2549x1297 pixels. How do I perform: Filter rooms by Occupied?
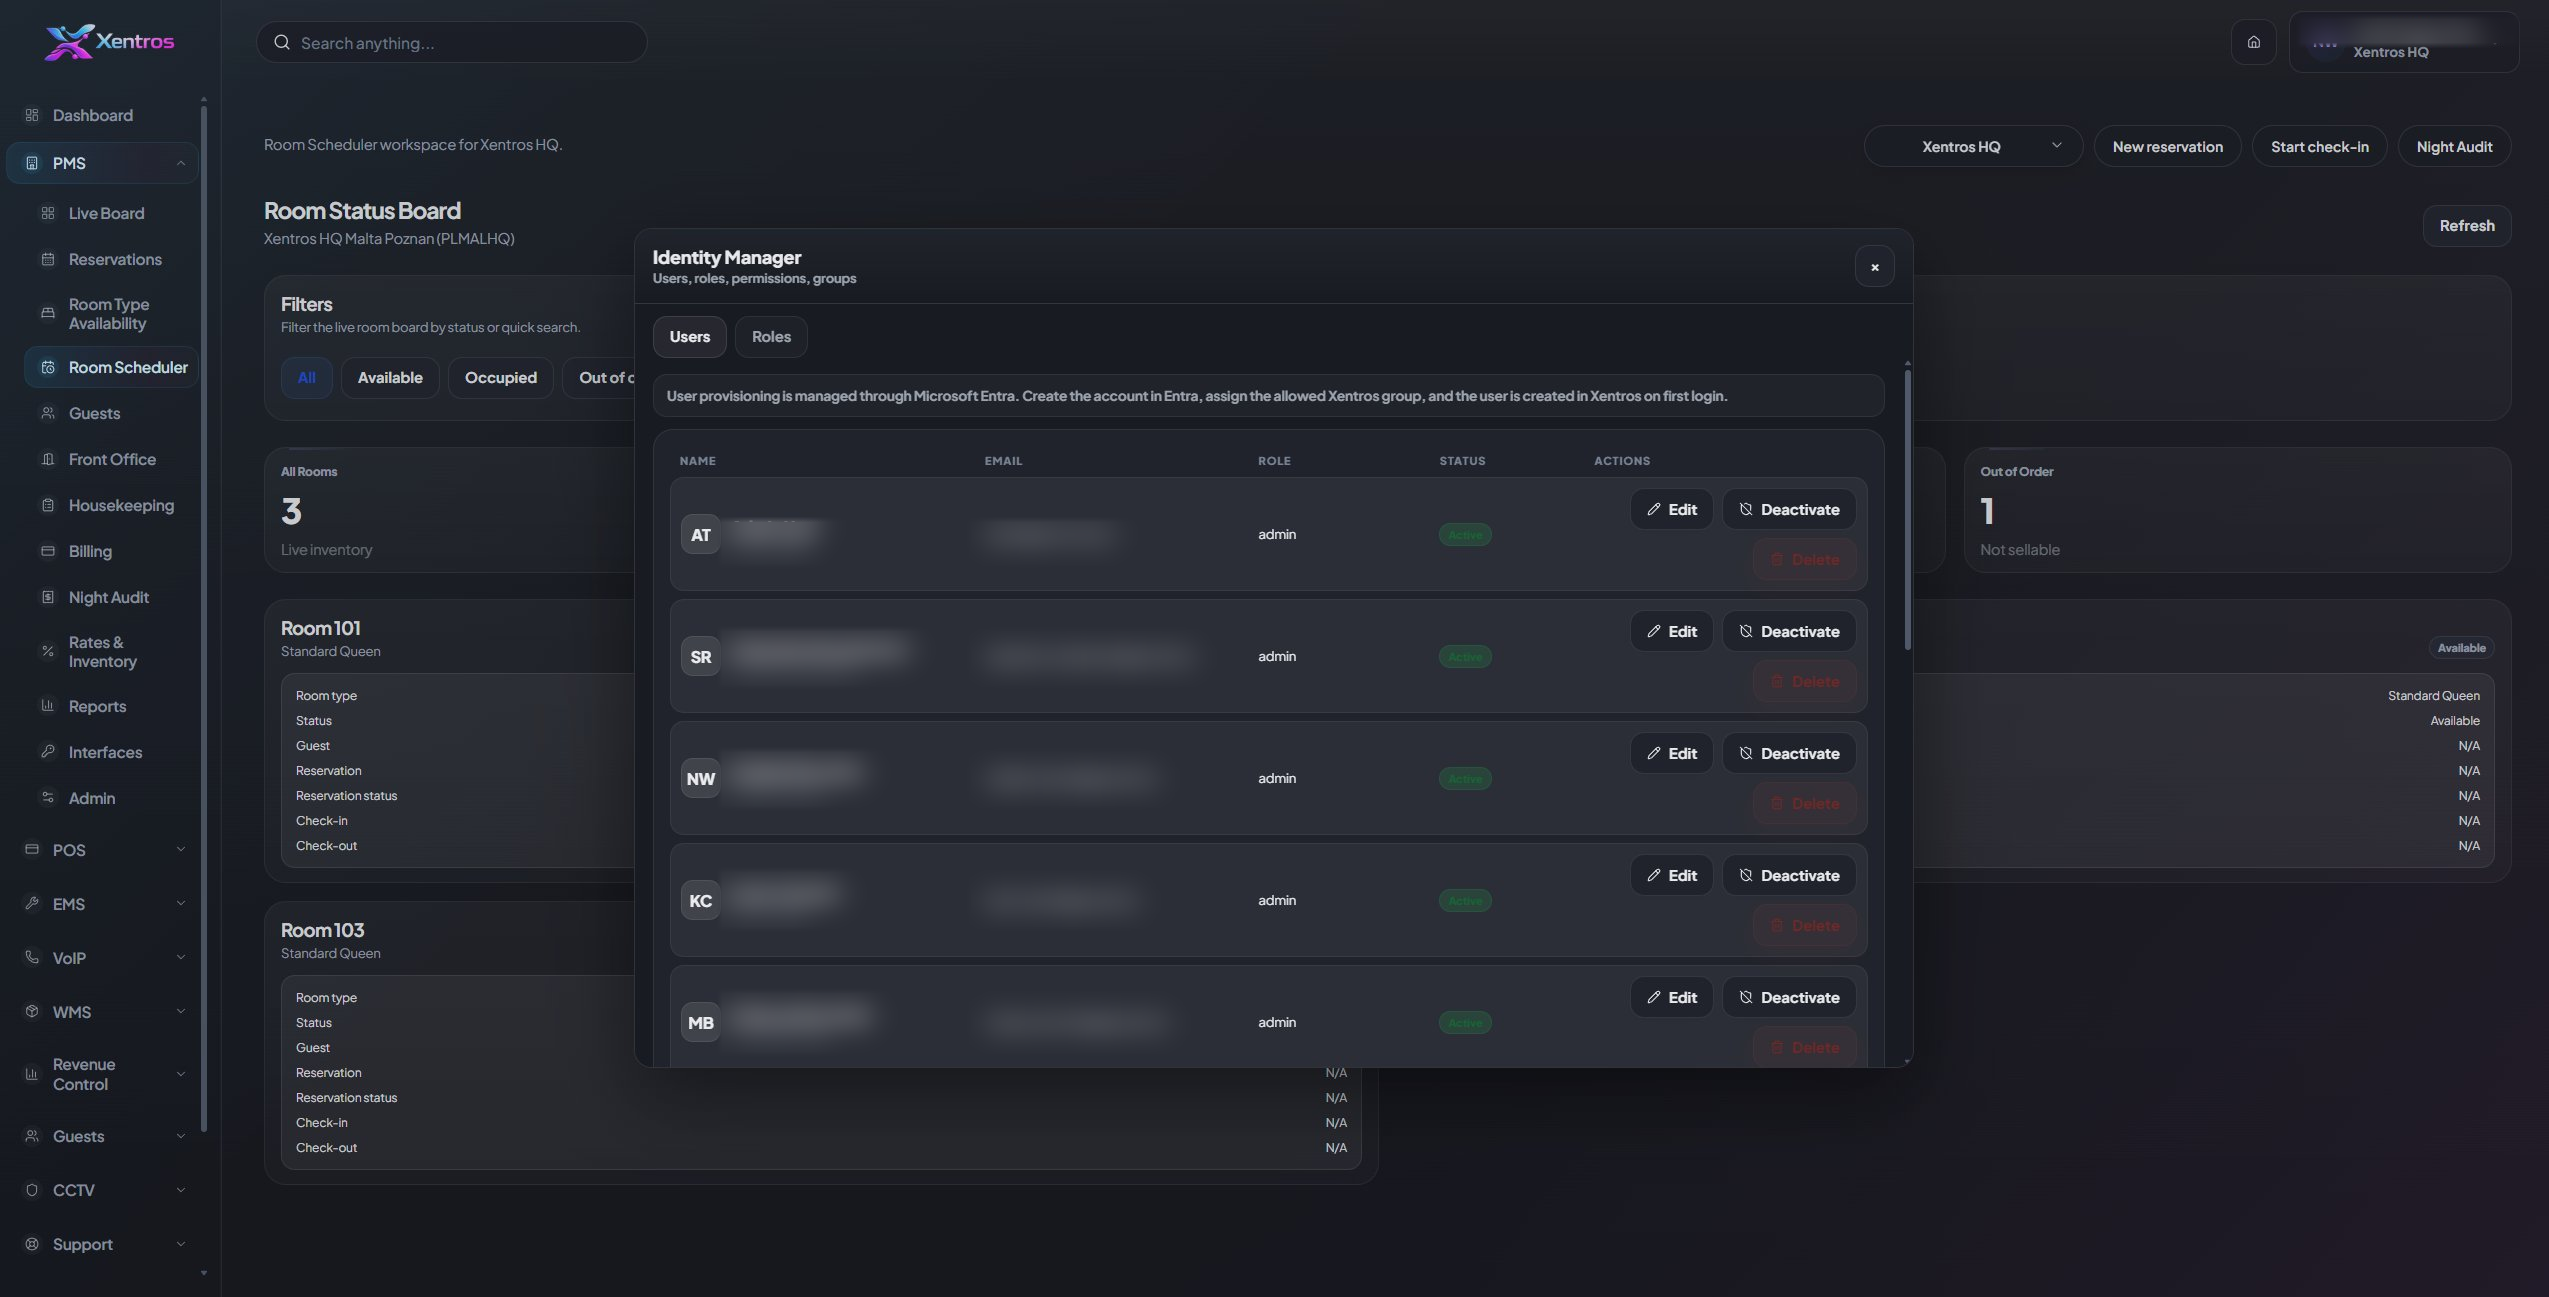(500, 377)
